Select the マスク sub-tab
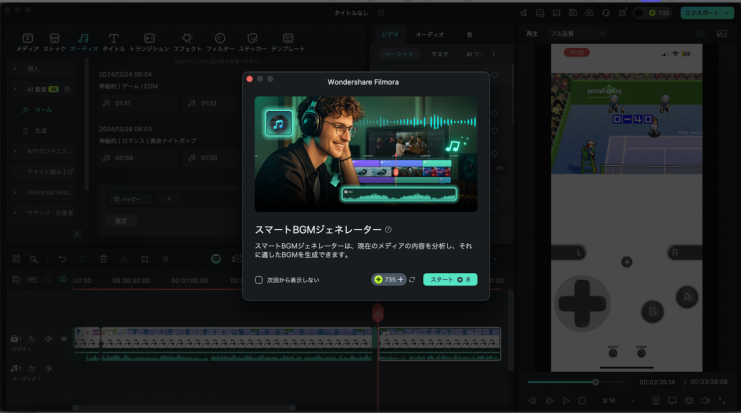Viewport: 742px width, 414px height. click(x=440, y=54)
